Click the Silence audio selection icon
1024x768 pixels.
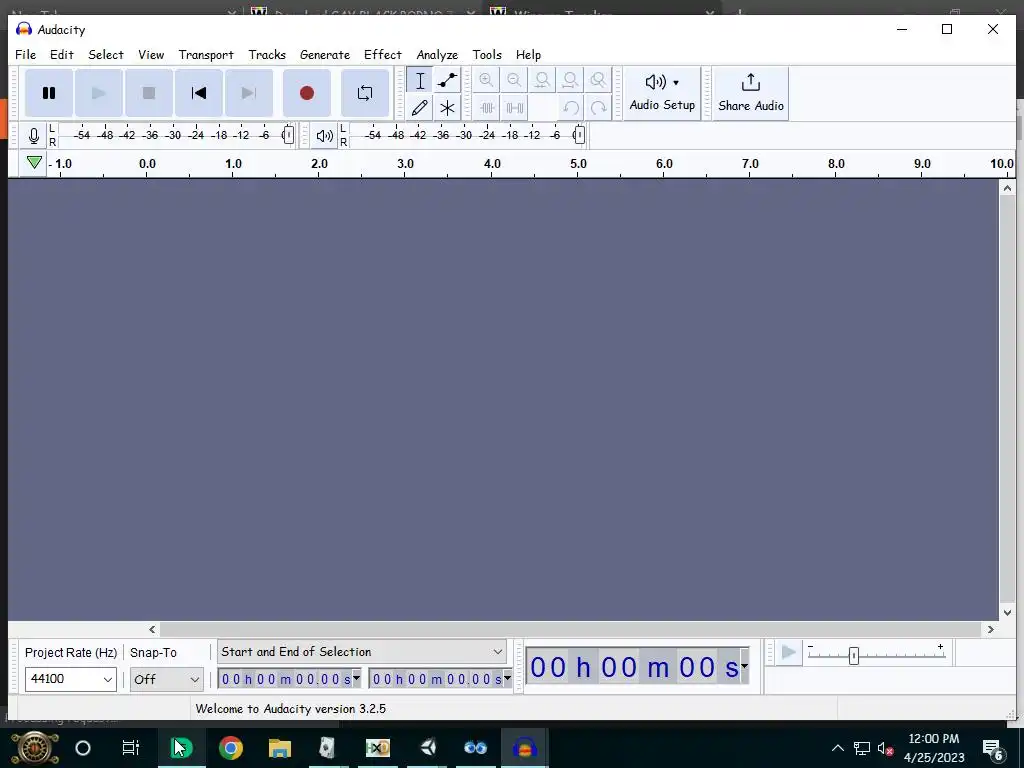[x=515, y=108]
